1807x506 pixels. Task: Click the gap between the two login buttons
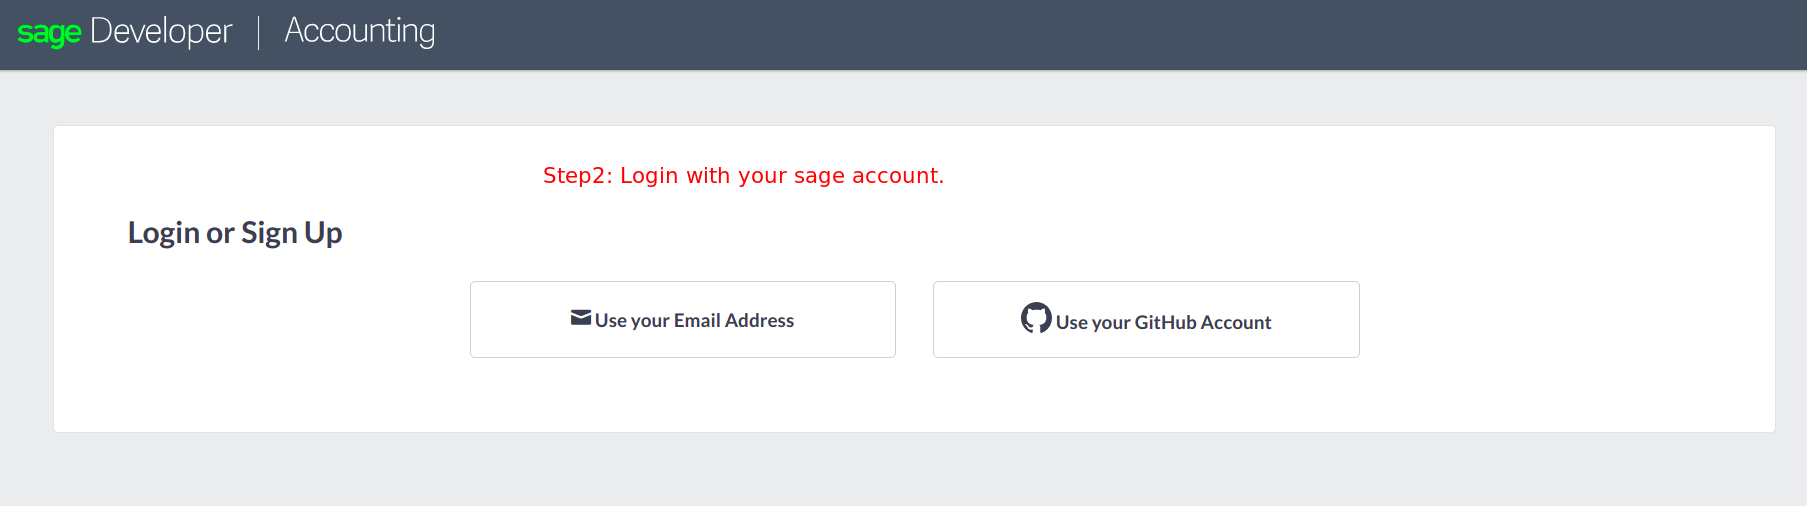tap(914, 319)
